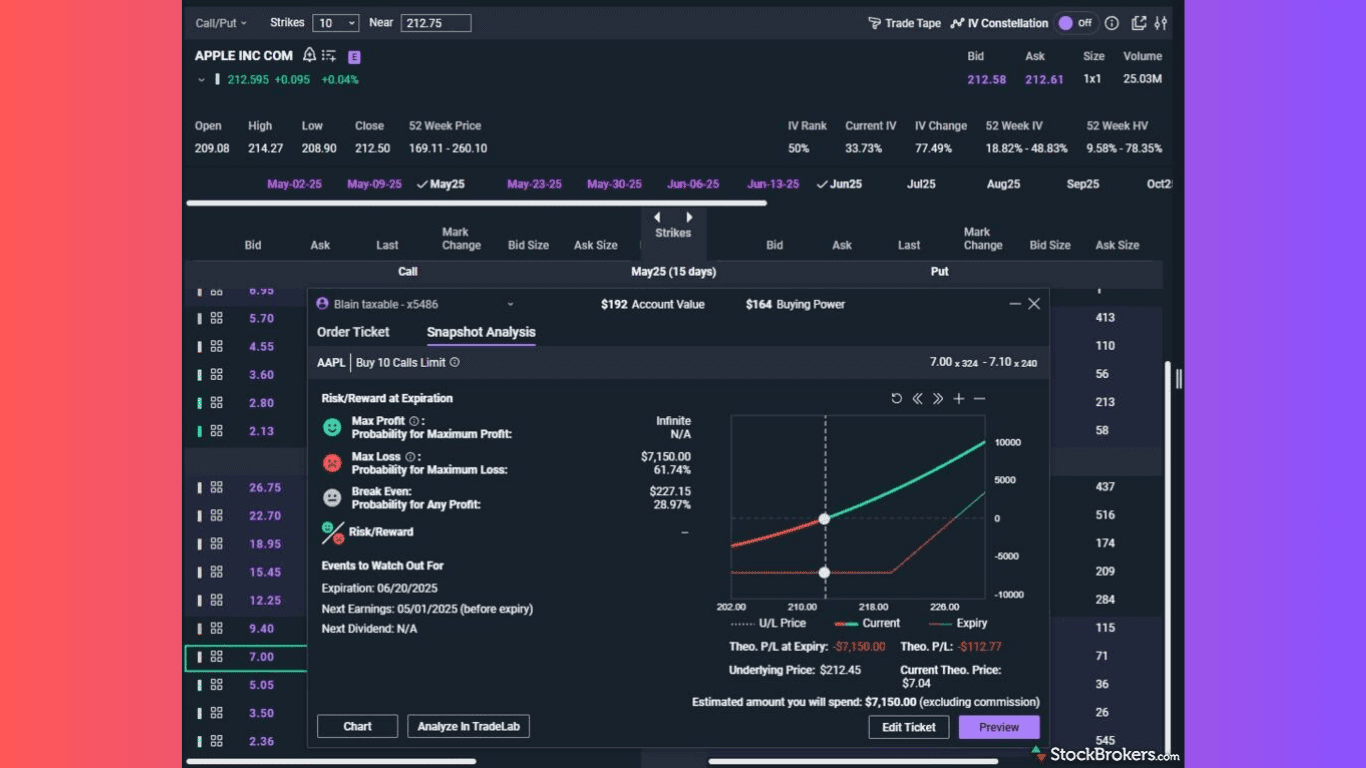The image size is (1366, 768).
Task: Open the IV Constellation view
Action: point(999,23)
